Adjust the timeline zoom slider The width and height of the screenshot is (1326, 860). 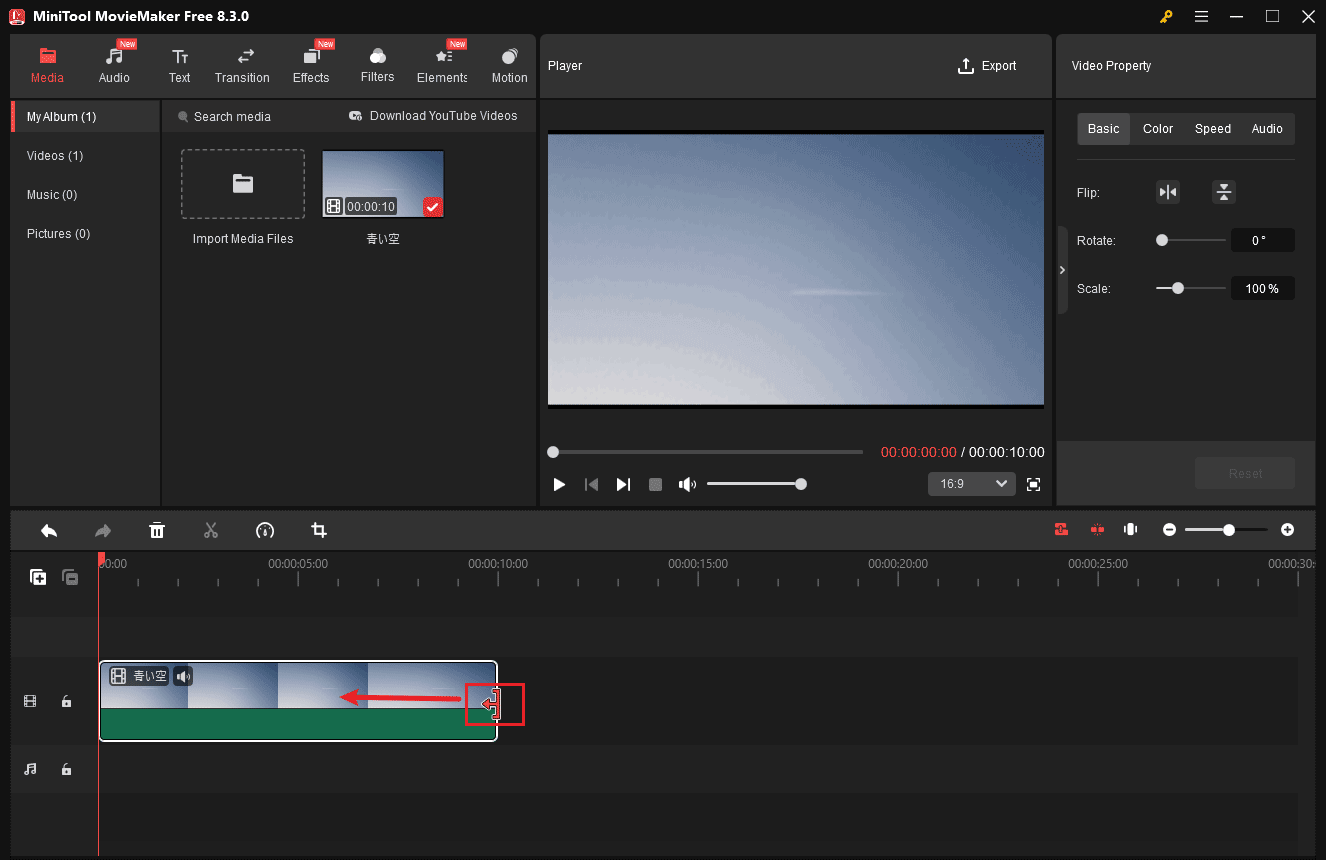[1227, 529]
